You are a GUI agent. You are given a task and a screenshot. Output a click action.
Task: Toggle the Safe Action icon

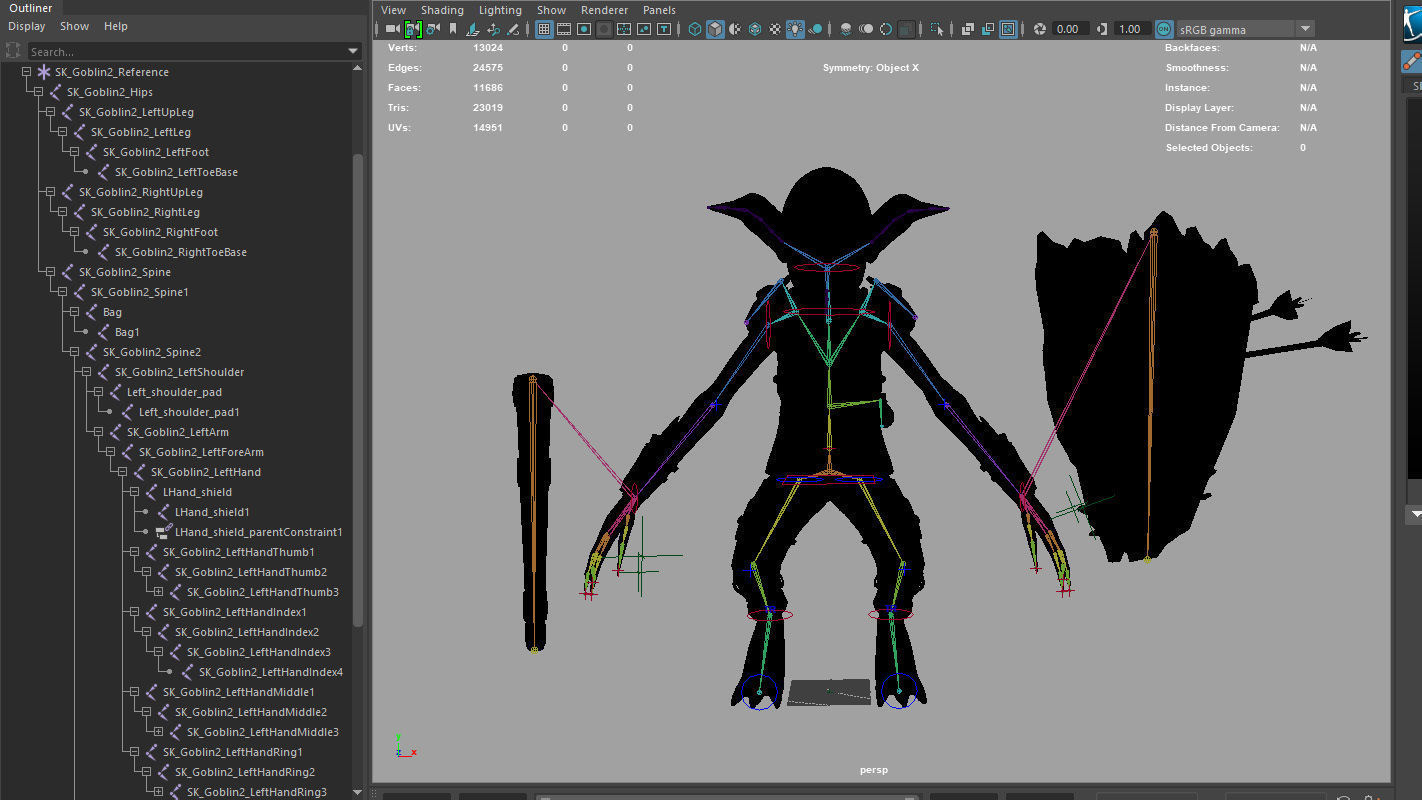click(644, 29)
